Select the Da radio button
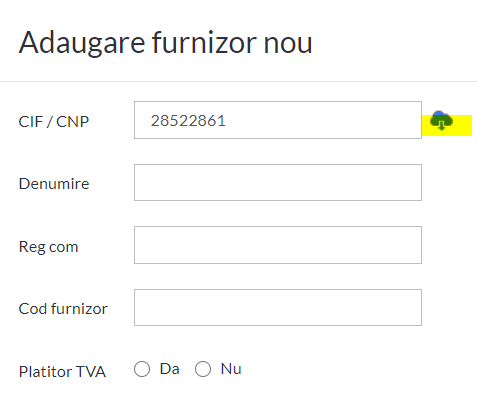Viewport: 477px width, 403px height. pos(142,369)
